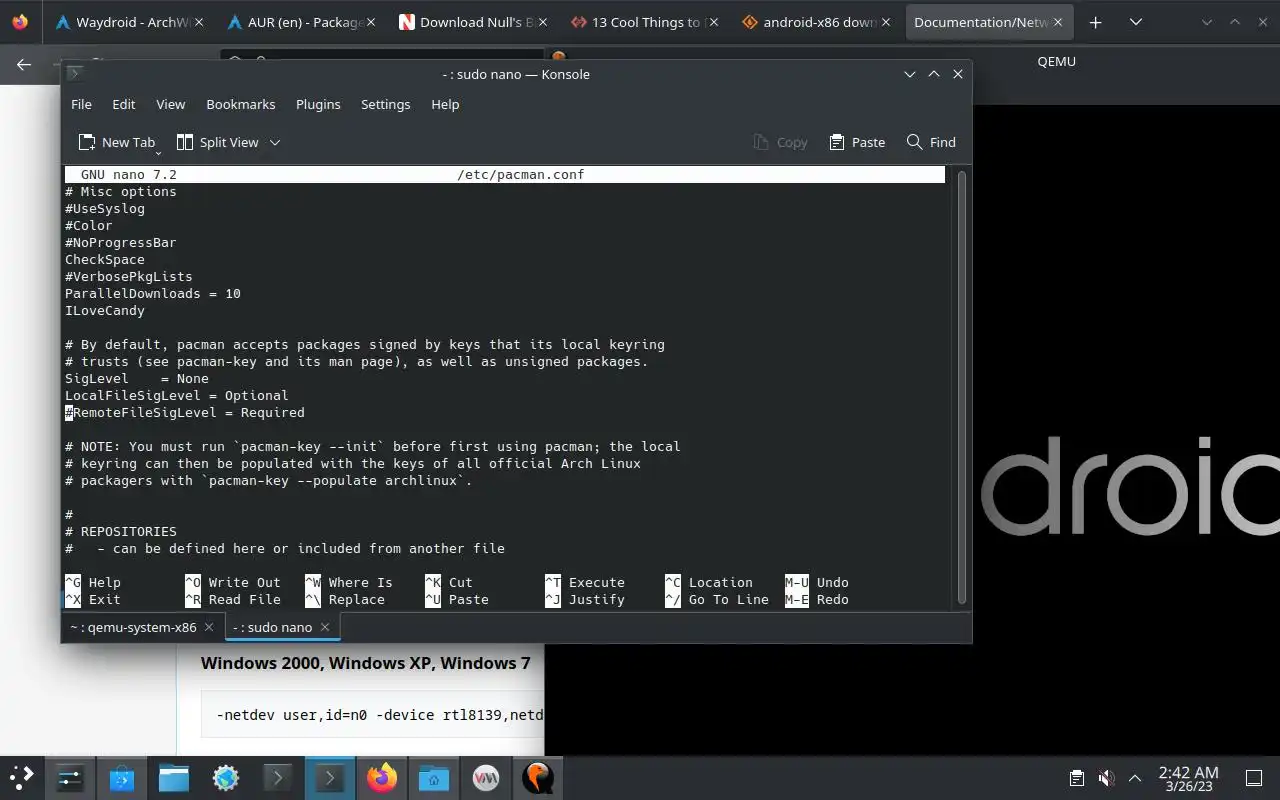Open the Settings menu

(x=385, y=104)
